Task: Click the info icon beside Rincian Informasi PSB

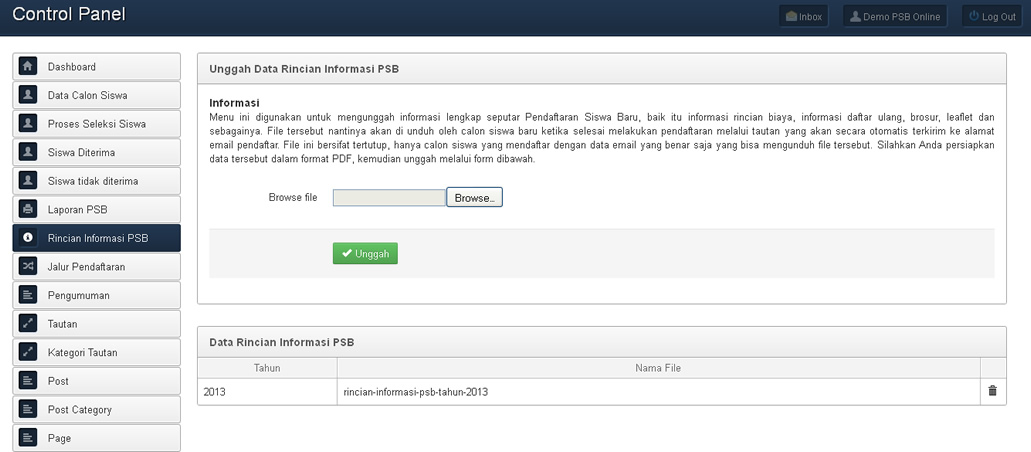Action: [28, 238]
